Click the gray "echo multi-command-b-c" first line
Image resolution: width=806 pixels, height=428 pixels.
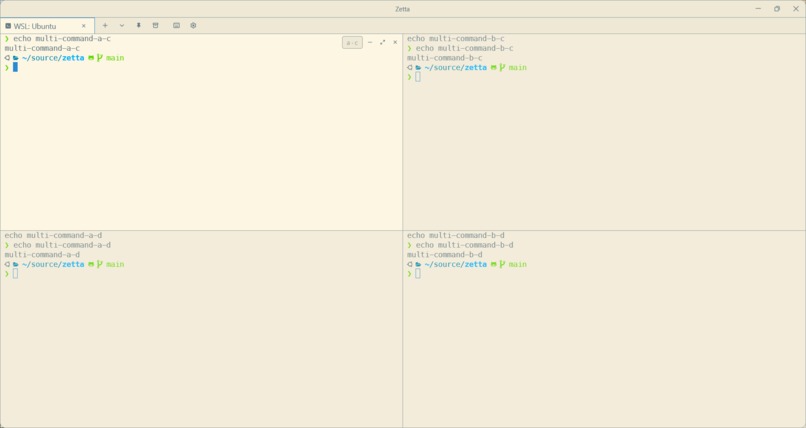click(455, 39)
